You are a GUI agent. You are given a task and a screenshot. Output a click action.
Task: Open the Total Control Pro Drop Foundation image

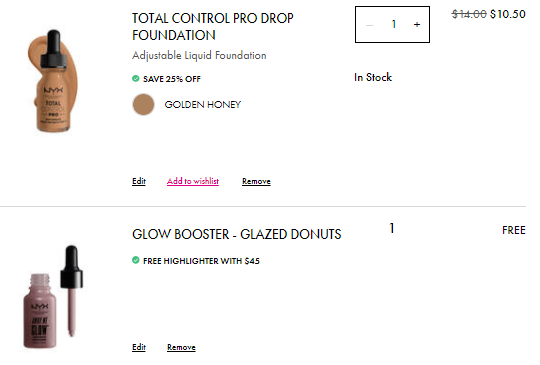click(53, 81)
